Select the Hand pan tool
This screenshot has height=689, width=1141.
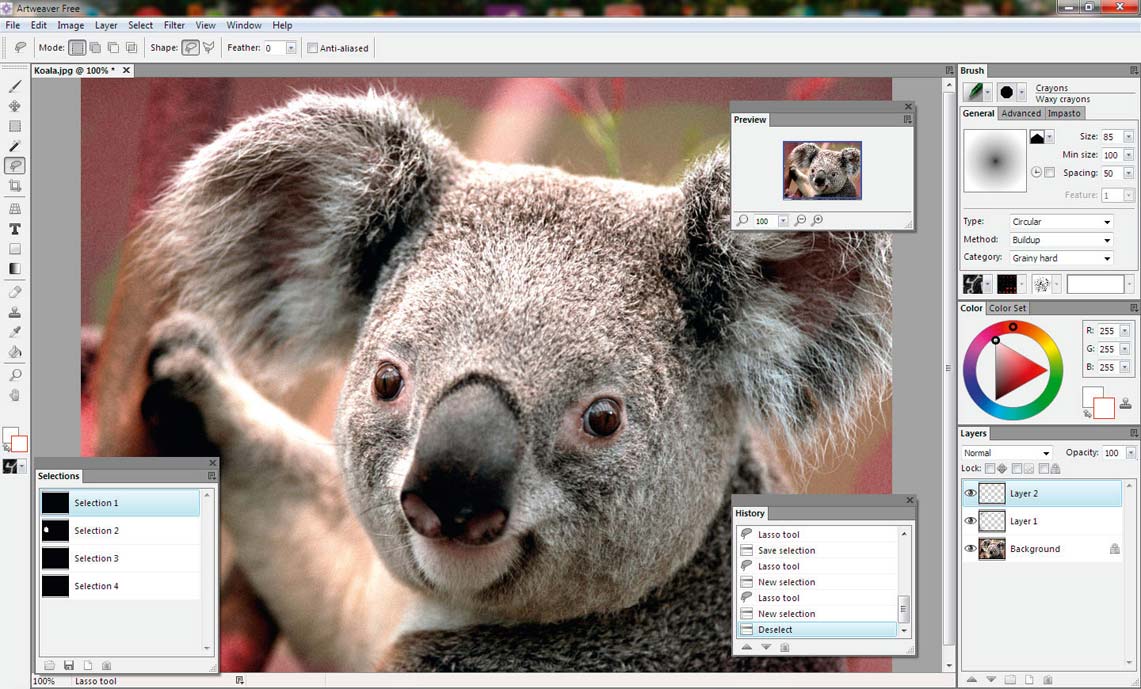tap(15, 396)
